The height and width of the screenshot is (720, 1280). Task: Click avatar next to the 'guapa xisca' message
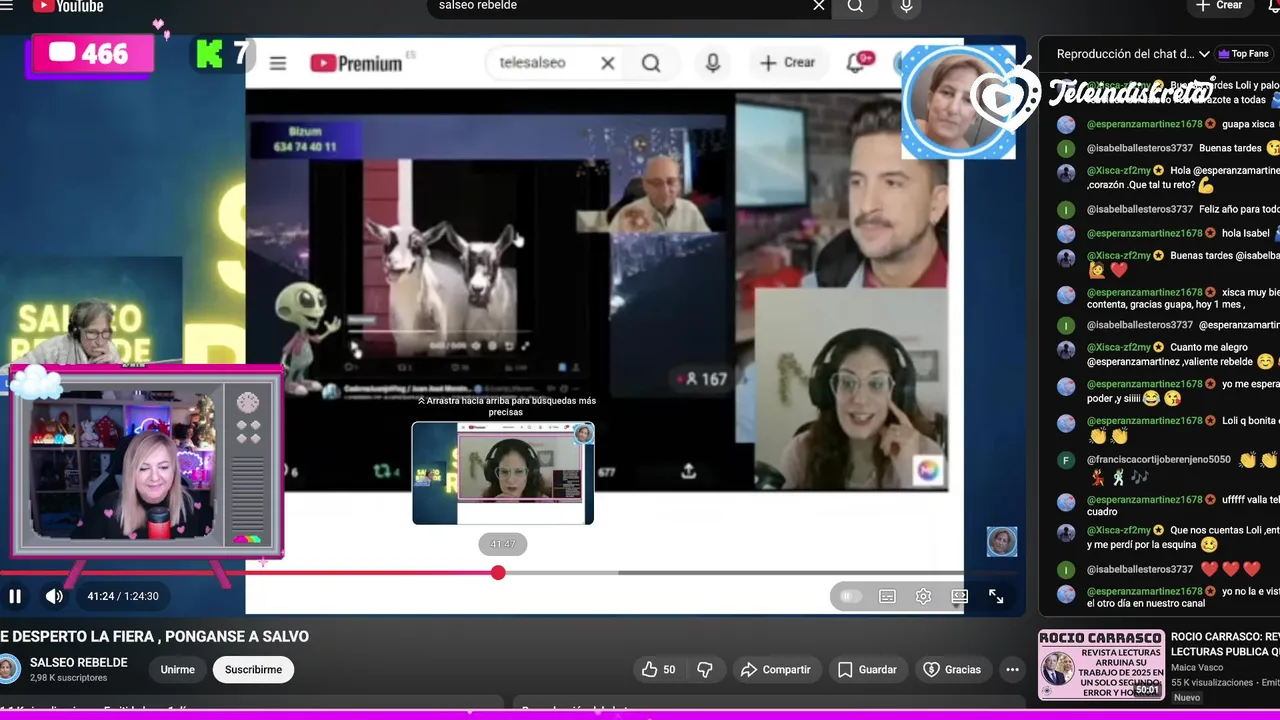[x=1066, y=124]
